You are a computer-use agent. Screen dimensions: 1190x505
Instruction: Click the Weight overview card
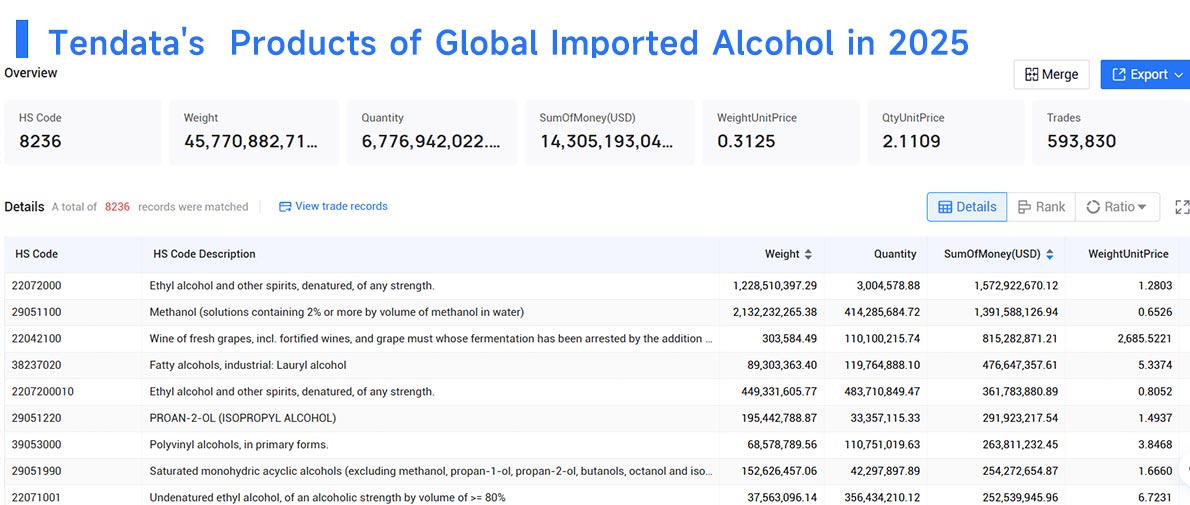253,132
